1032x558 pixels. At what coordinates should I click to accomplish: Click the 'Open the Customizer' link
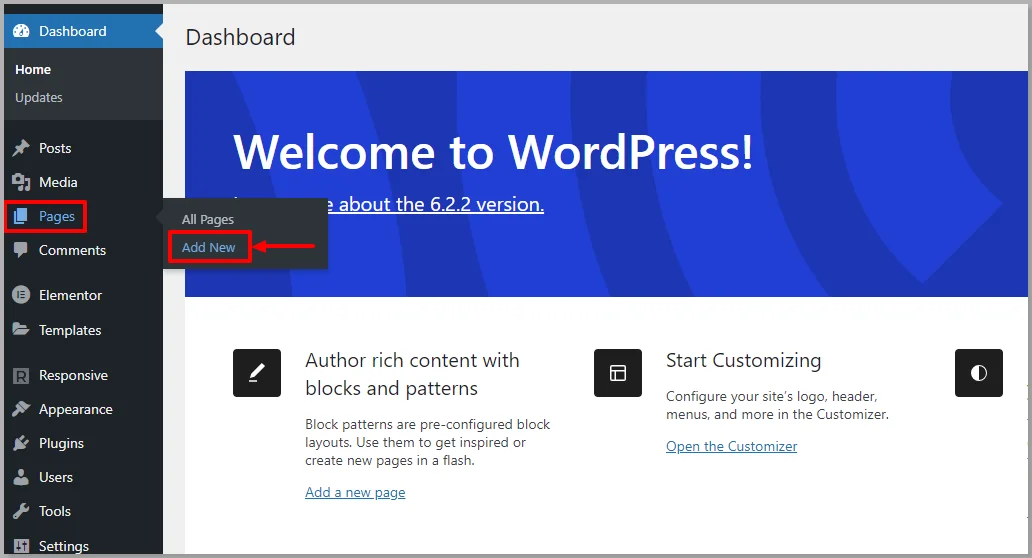pyautogui.click(x=731, y=446)
